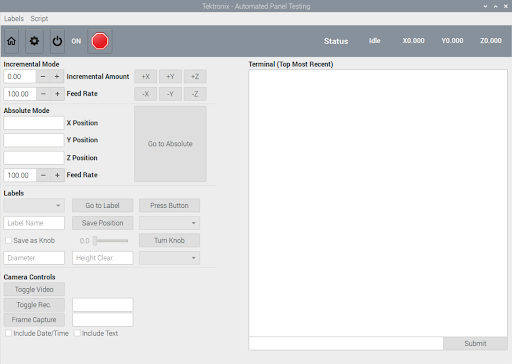Click the Label Name input field
This screenshot has width=512, height=364.
click(x=34, y=223)
